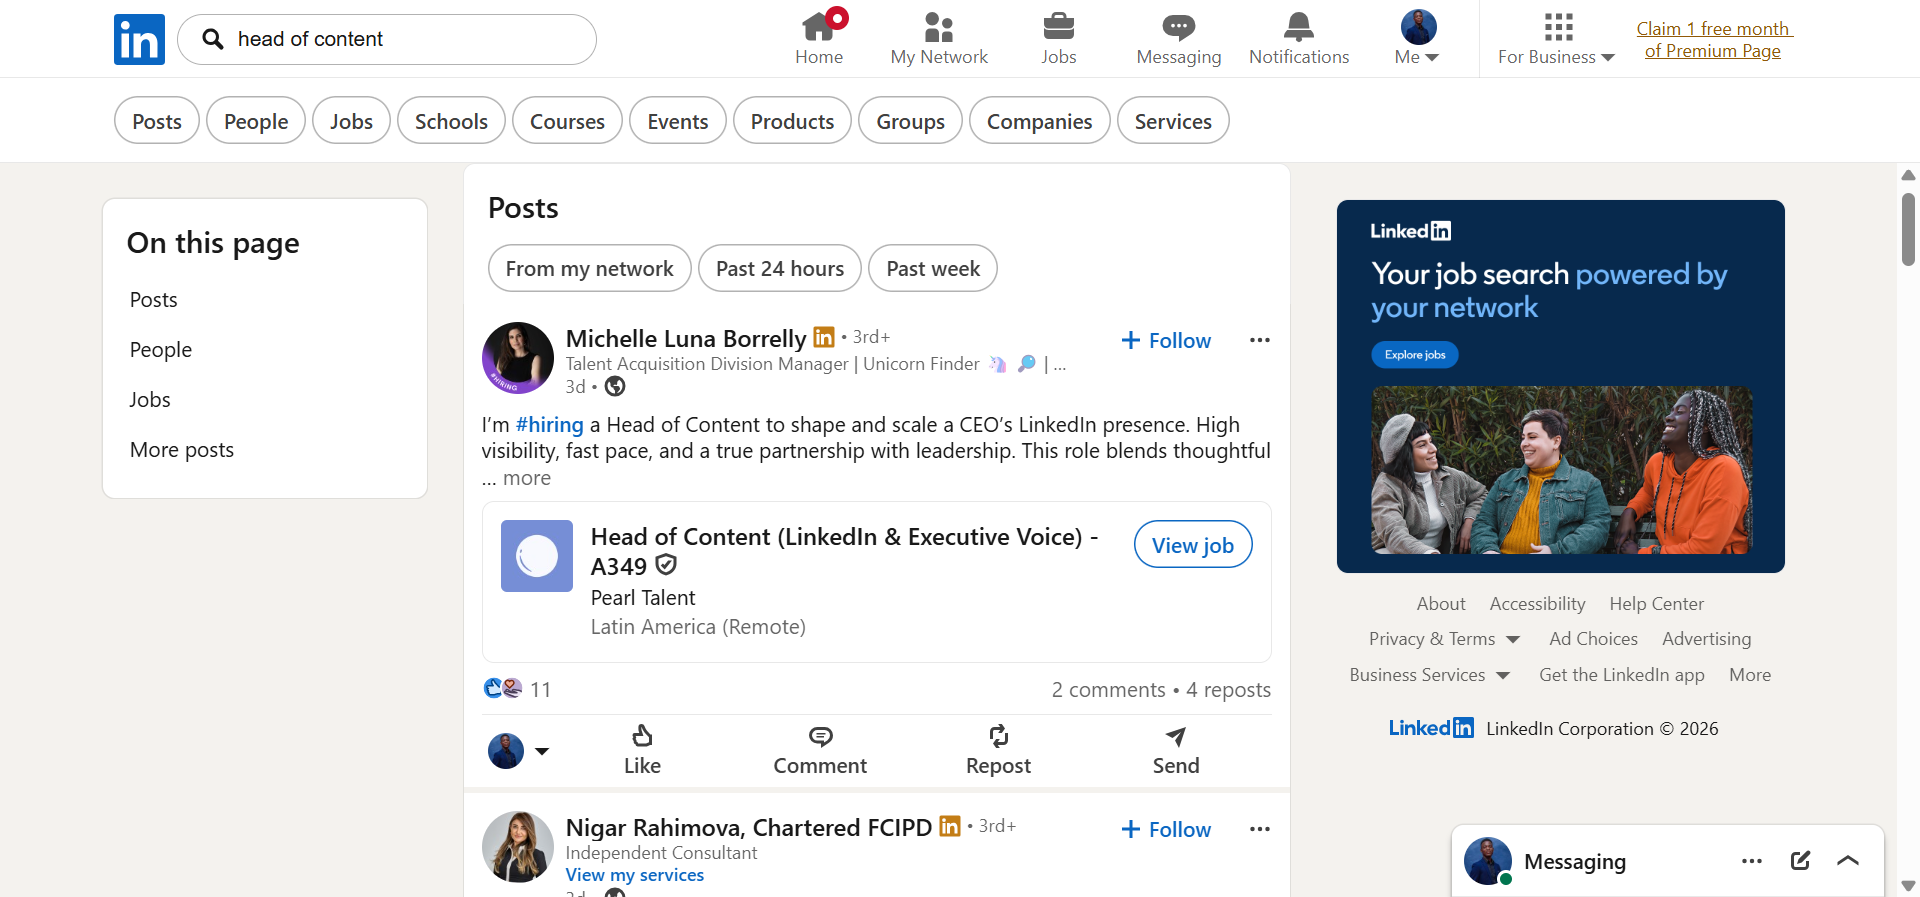Expand post text with '… more'
The image size is (1920, 897).
coord(517,478)
